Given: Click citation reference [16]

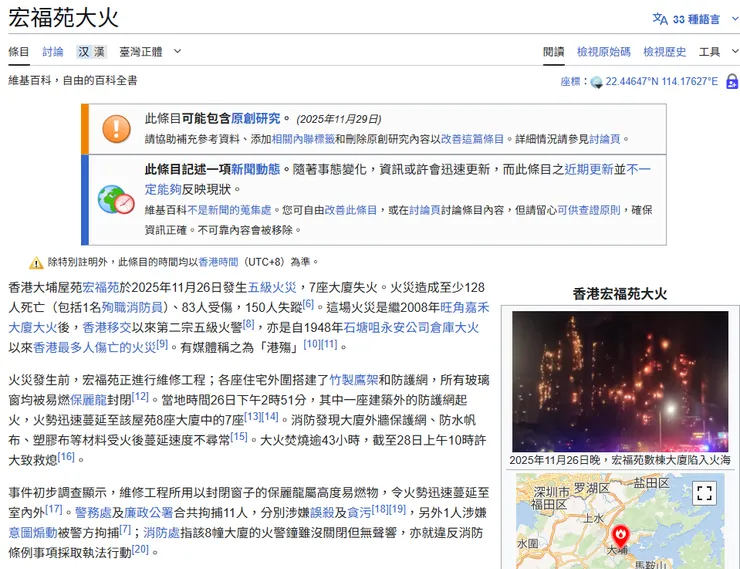Looking at the screenshot, I should pyautogui.click(x=66, y=457).
